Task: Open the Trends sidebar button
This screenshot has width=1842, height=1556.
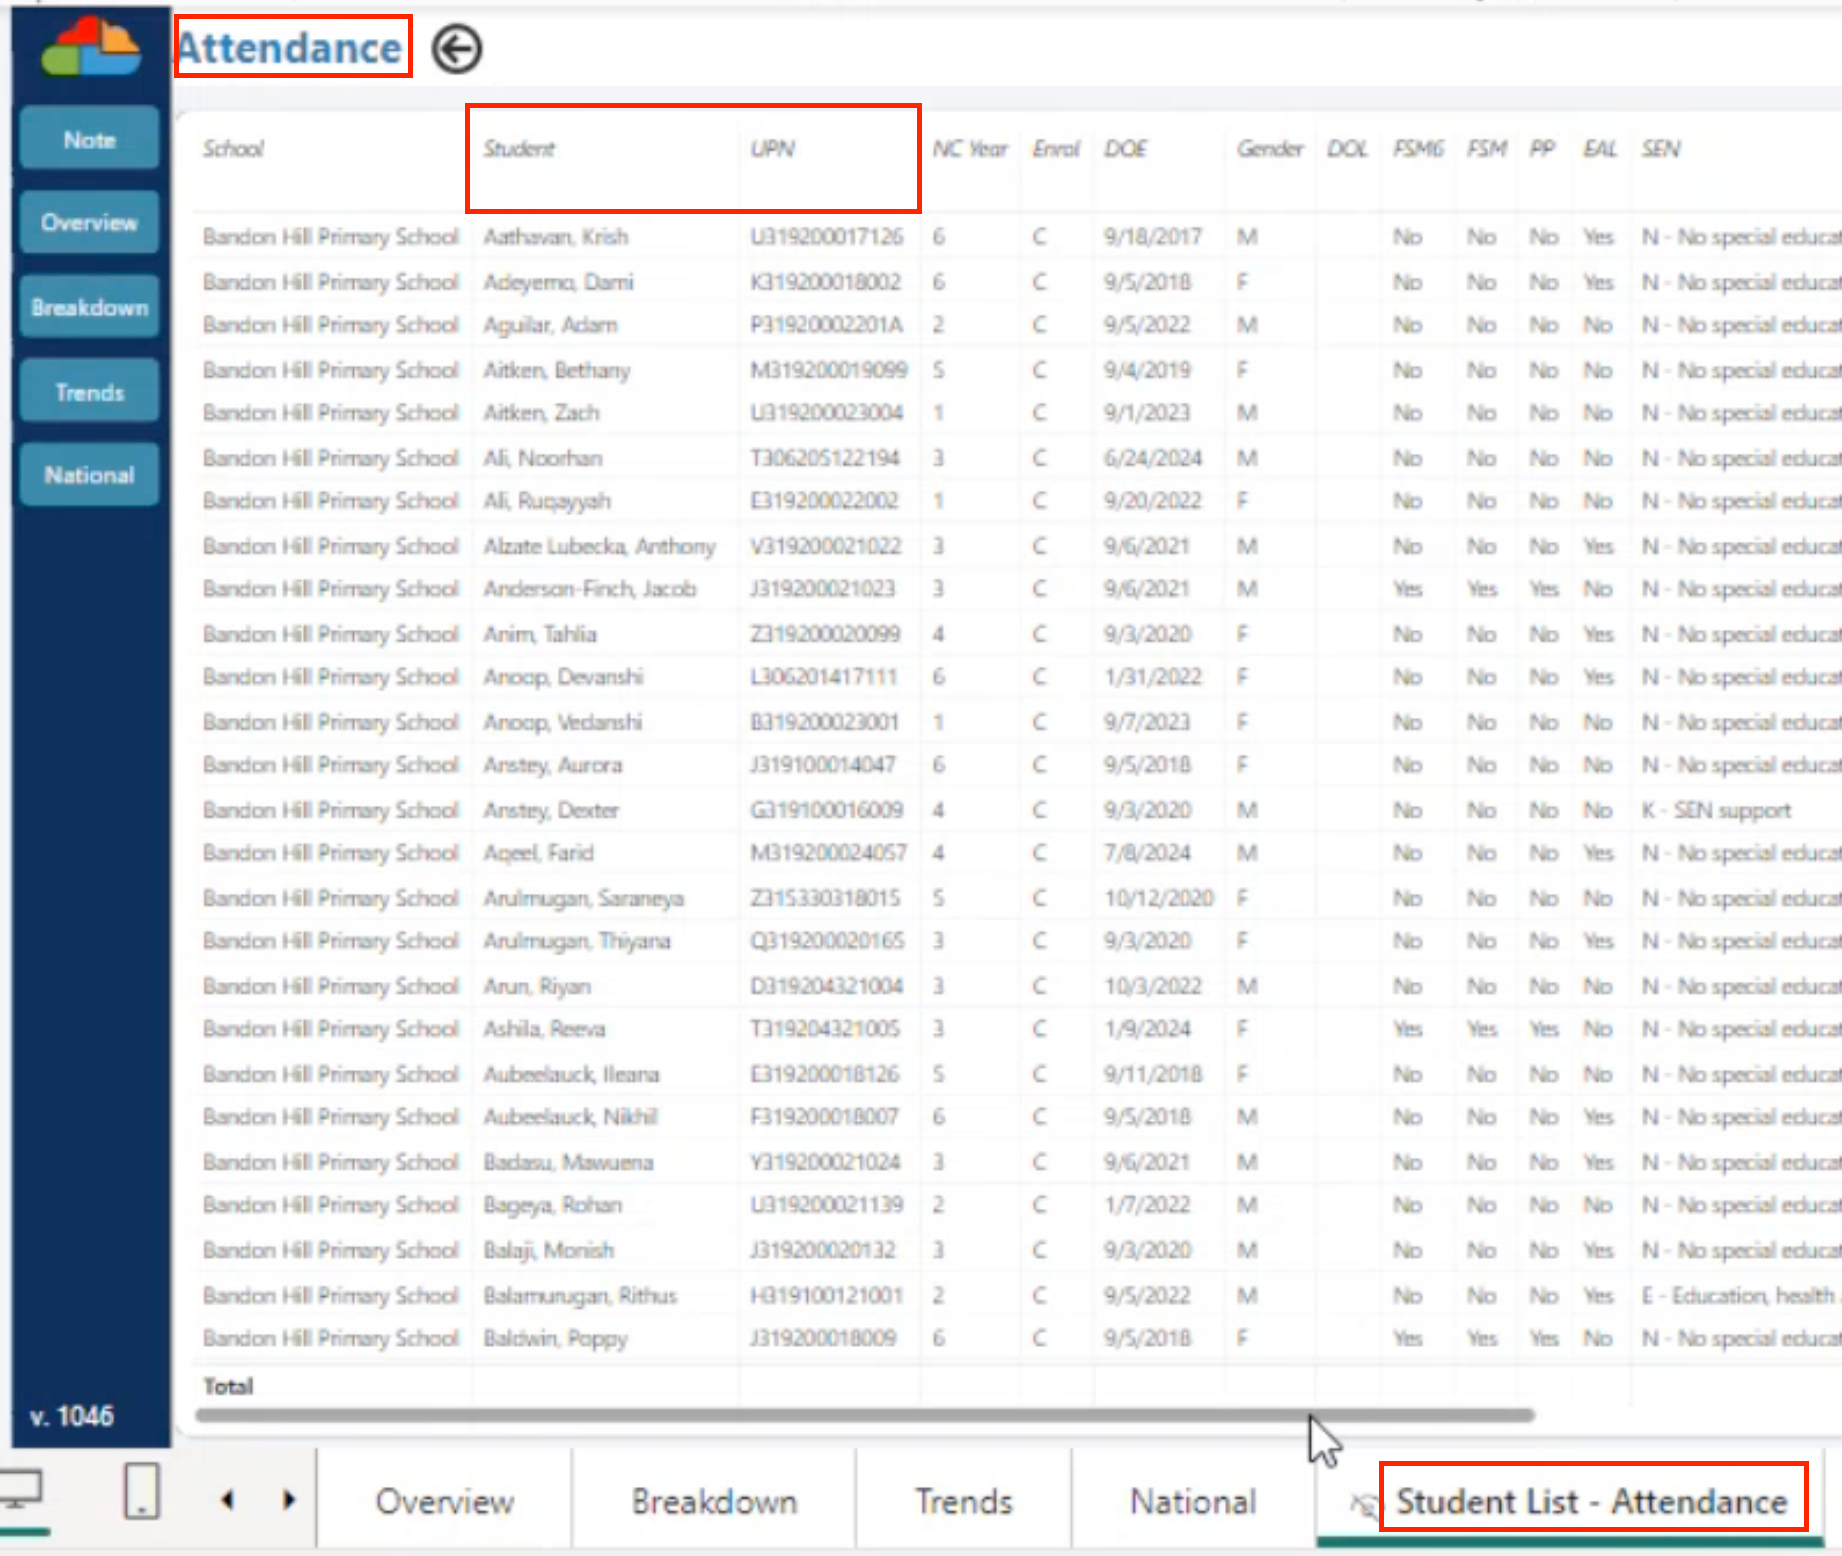Action: (x=89, y=392)
